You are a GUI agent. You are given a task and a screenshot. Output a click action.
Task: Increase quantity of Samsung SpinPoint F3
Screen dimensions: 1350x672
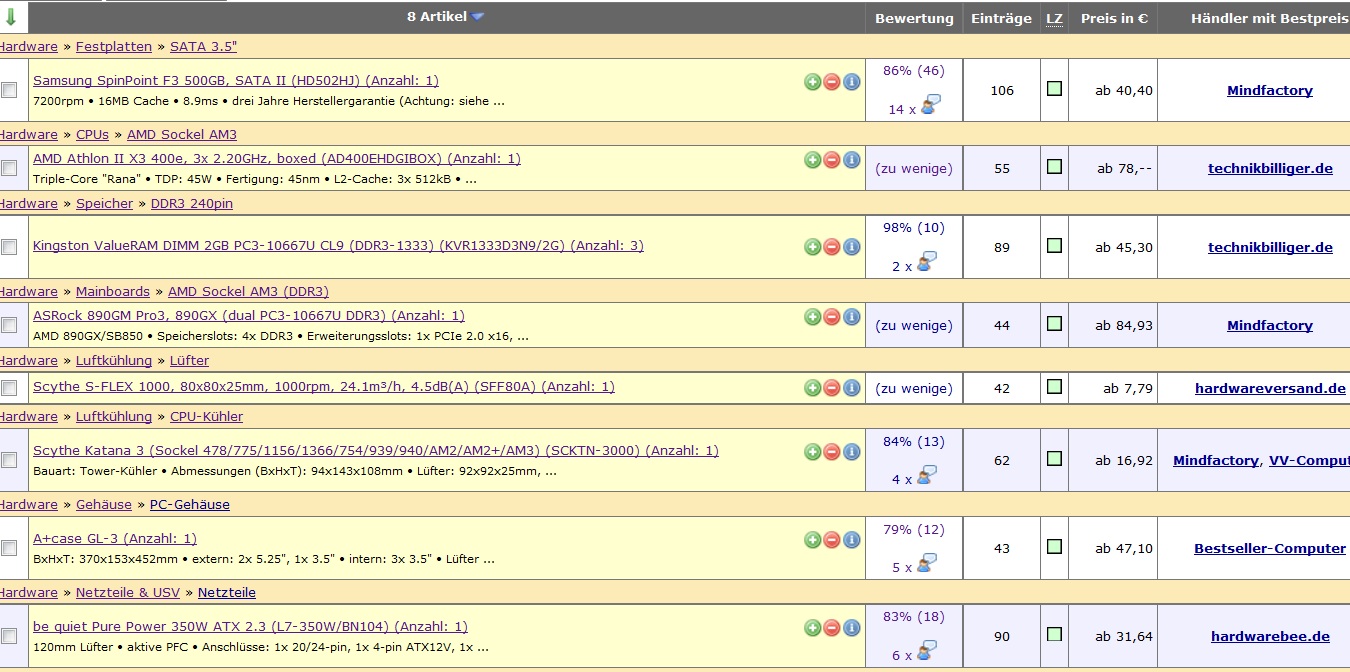coord(812,82)
